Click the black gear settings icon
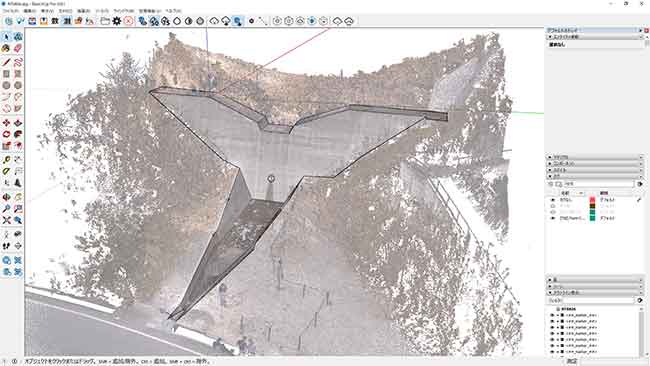The height and width of the screenshot is (366, 650). pyautogui.click(x=117, y=21)
